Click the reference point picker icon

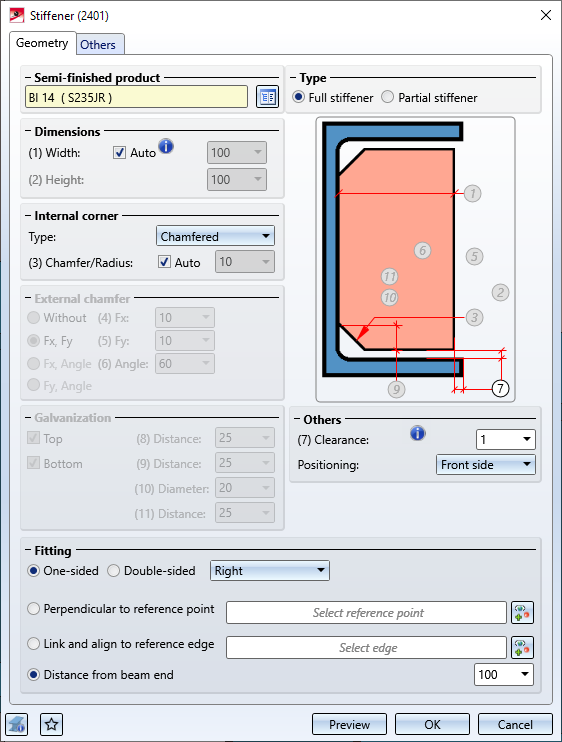coord(523,613)
